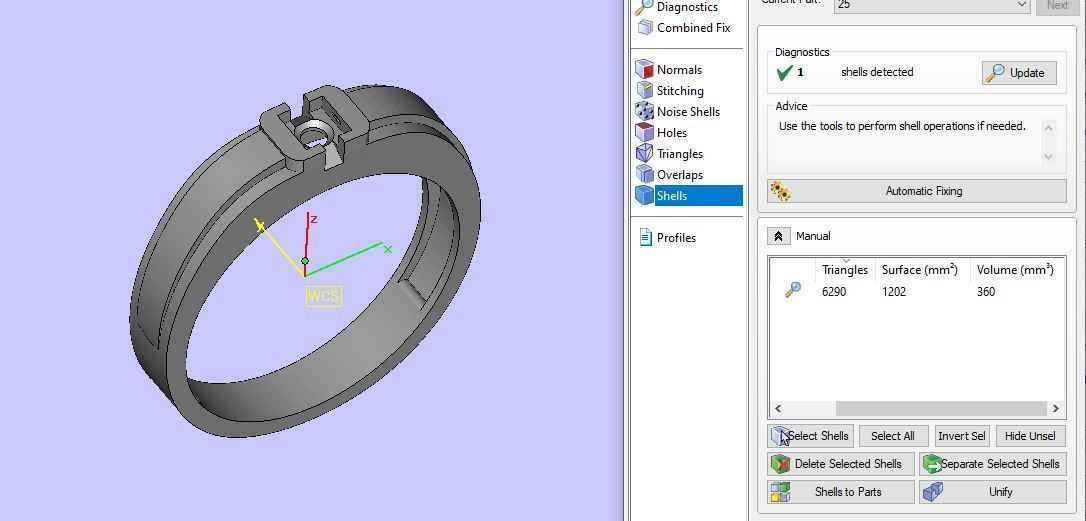Open the Triangles fixing page
Image resolution: width=1086 pixels, height=521 pixels.
tap(679, 154)
